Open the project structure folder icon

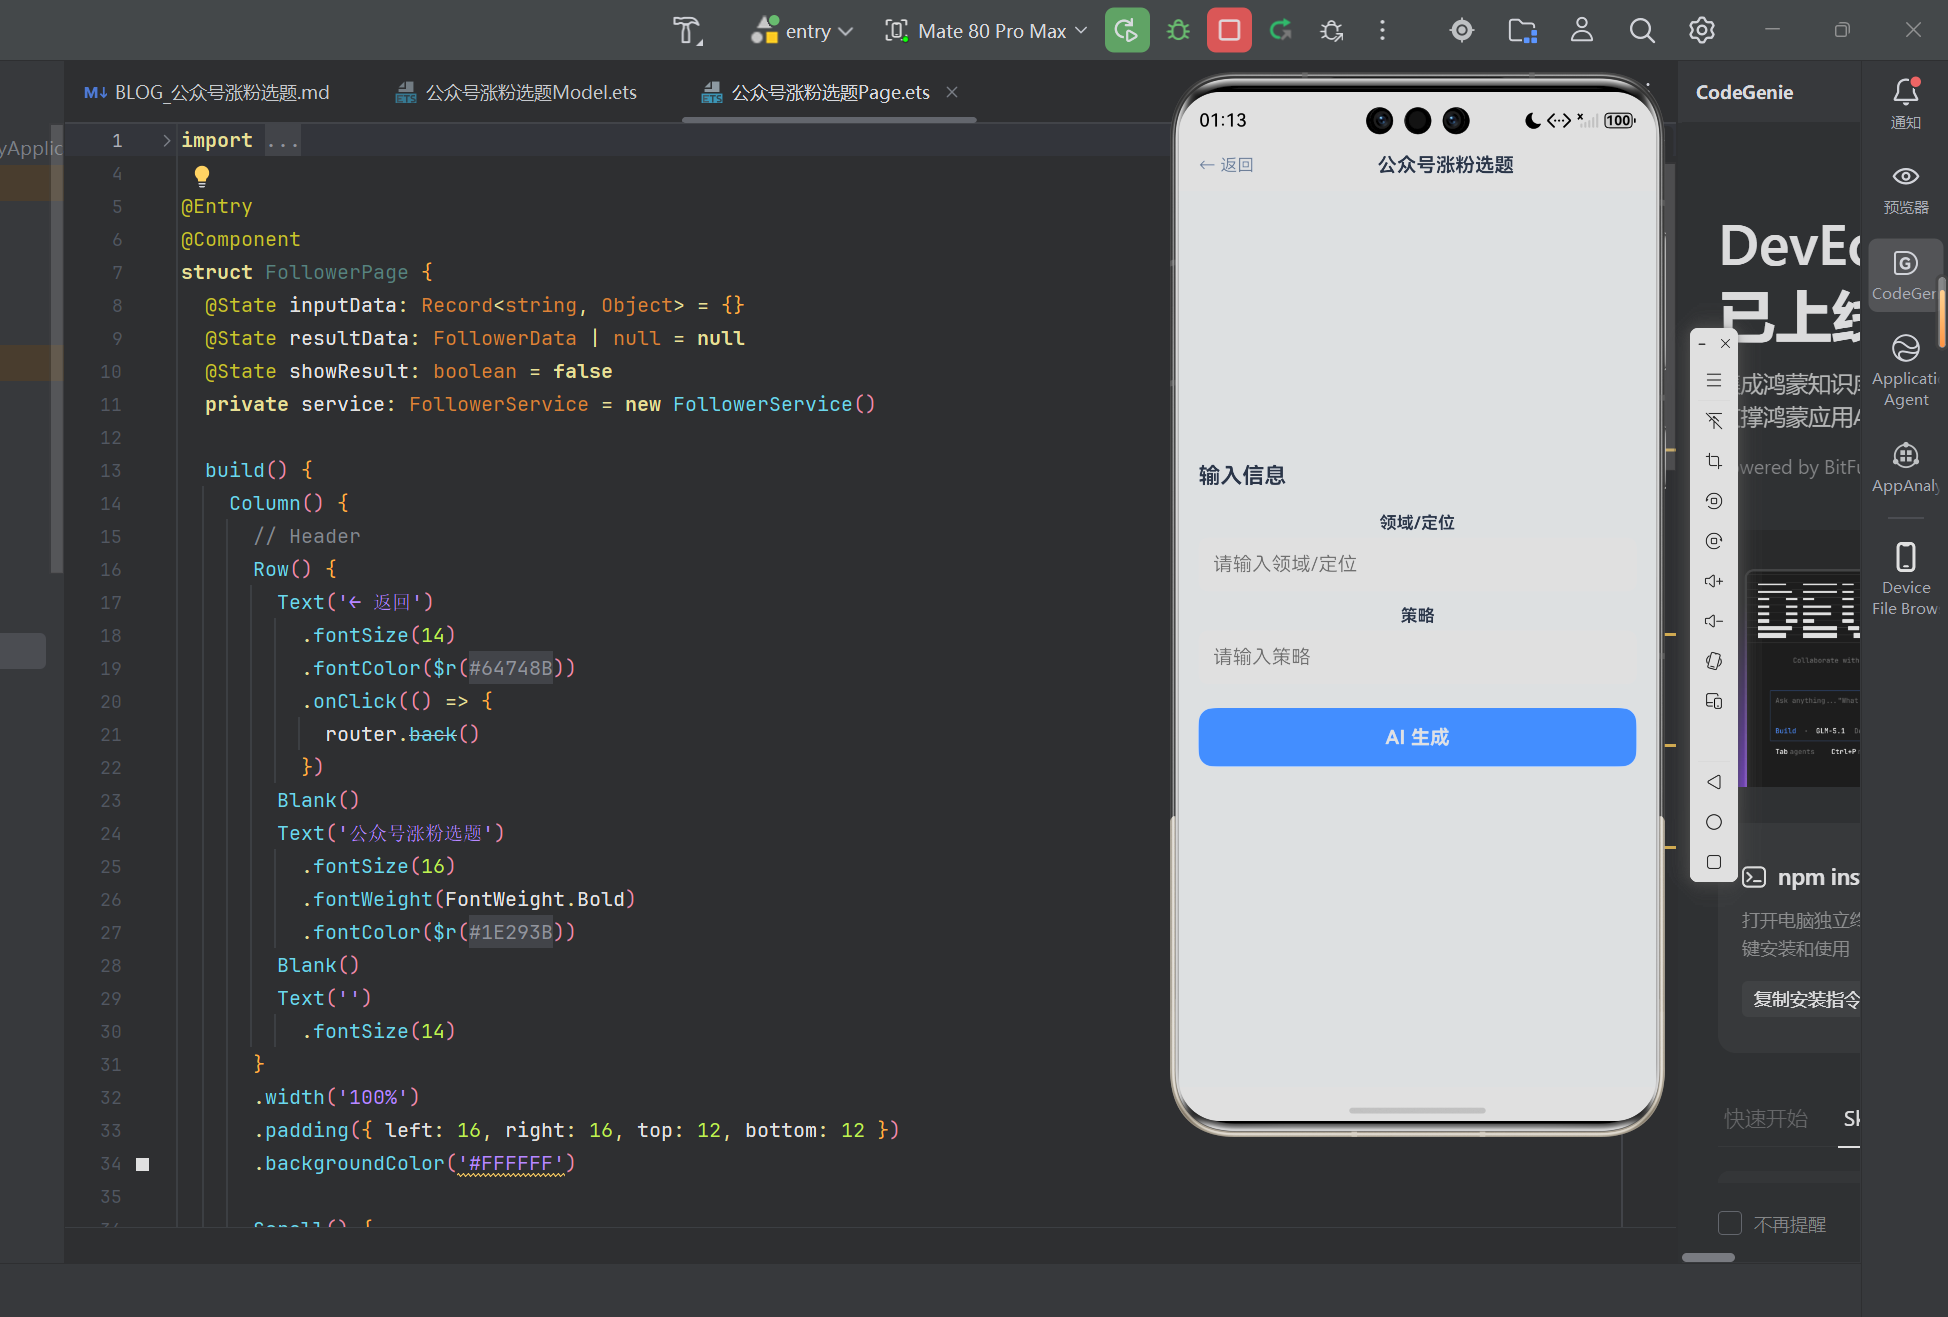tap(1522, 31)
